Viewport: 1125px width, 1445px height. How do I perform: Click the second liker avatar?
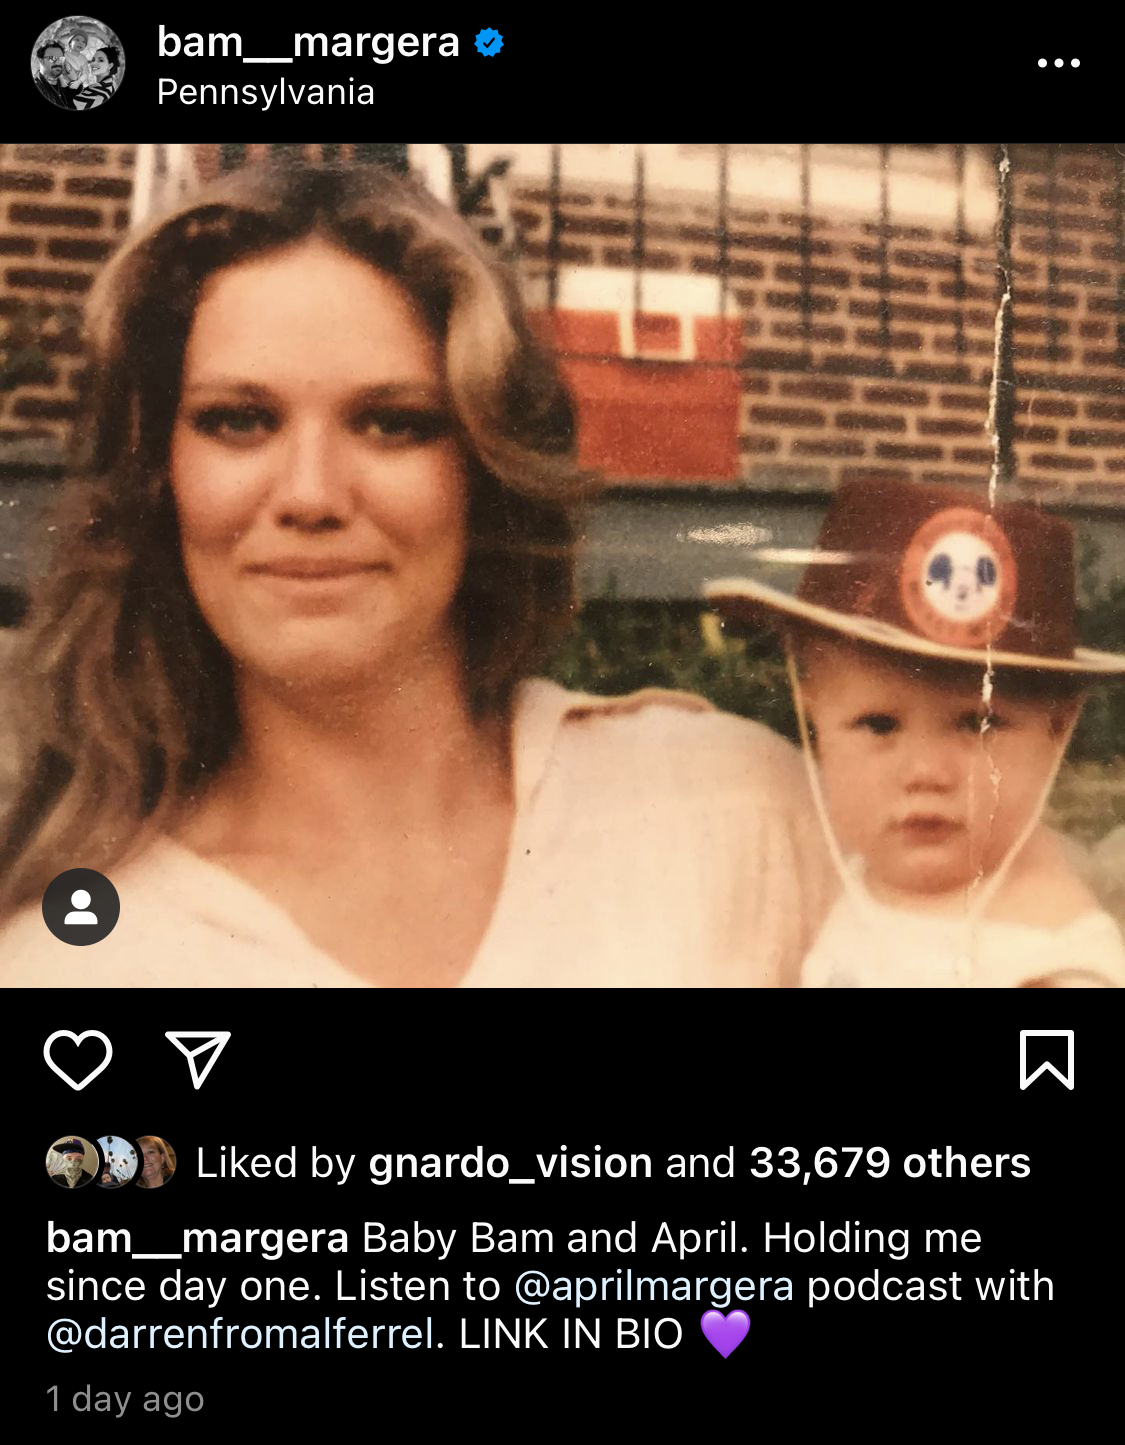pyautogui.click(x=115, y=1162)
